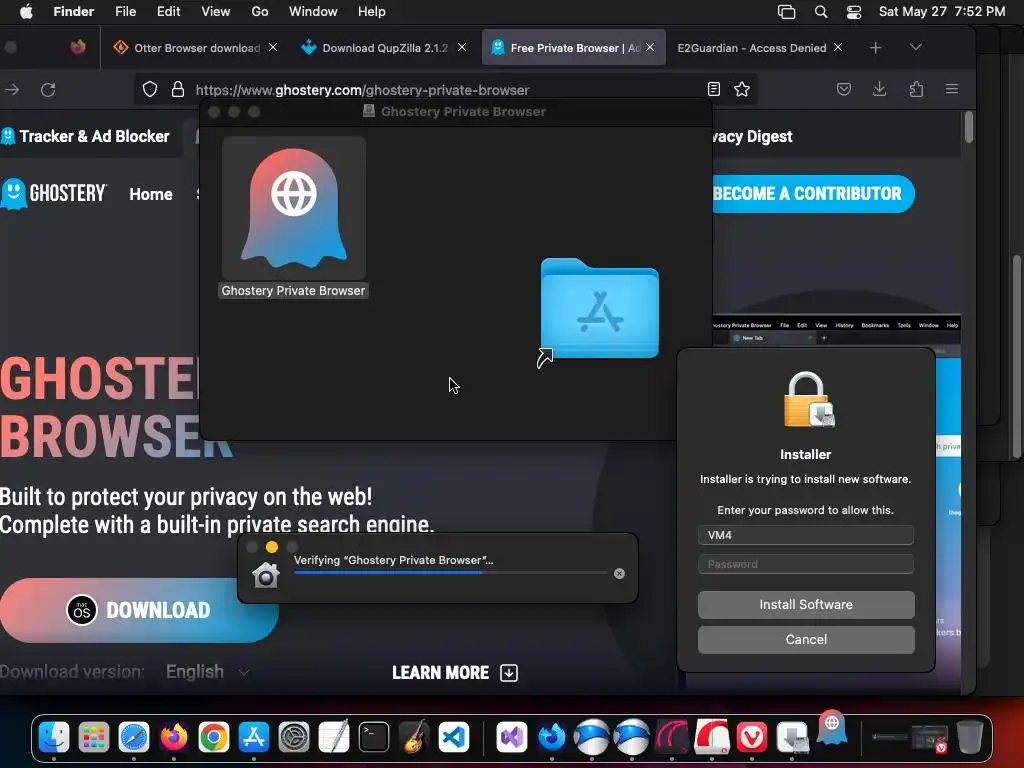This screenshot has height=768, width=1024.
Task: Cancel verification with the X button
Action: coord(619,573)
